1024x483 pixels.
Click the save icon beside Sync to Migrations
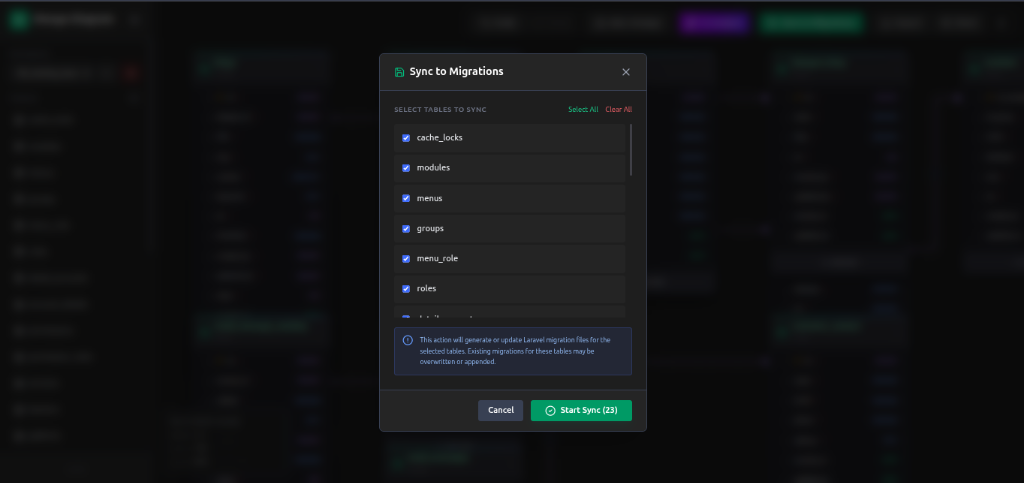[x=400, y=72]
